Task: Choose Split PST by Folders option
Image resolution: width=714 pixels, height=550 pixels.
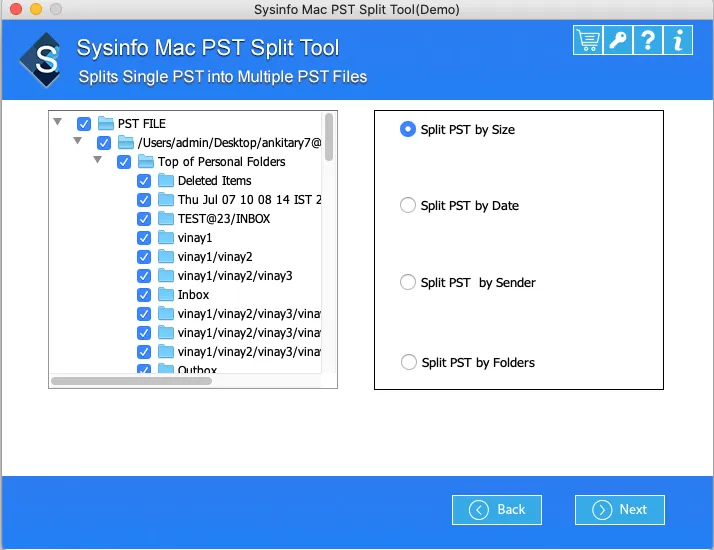Action: (408, 362)
